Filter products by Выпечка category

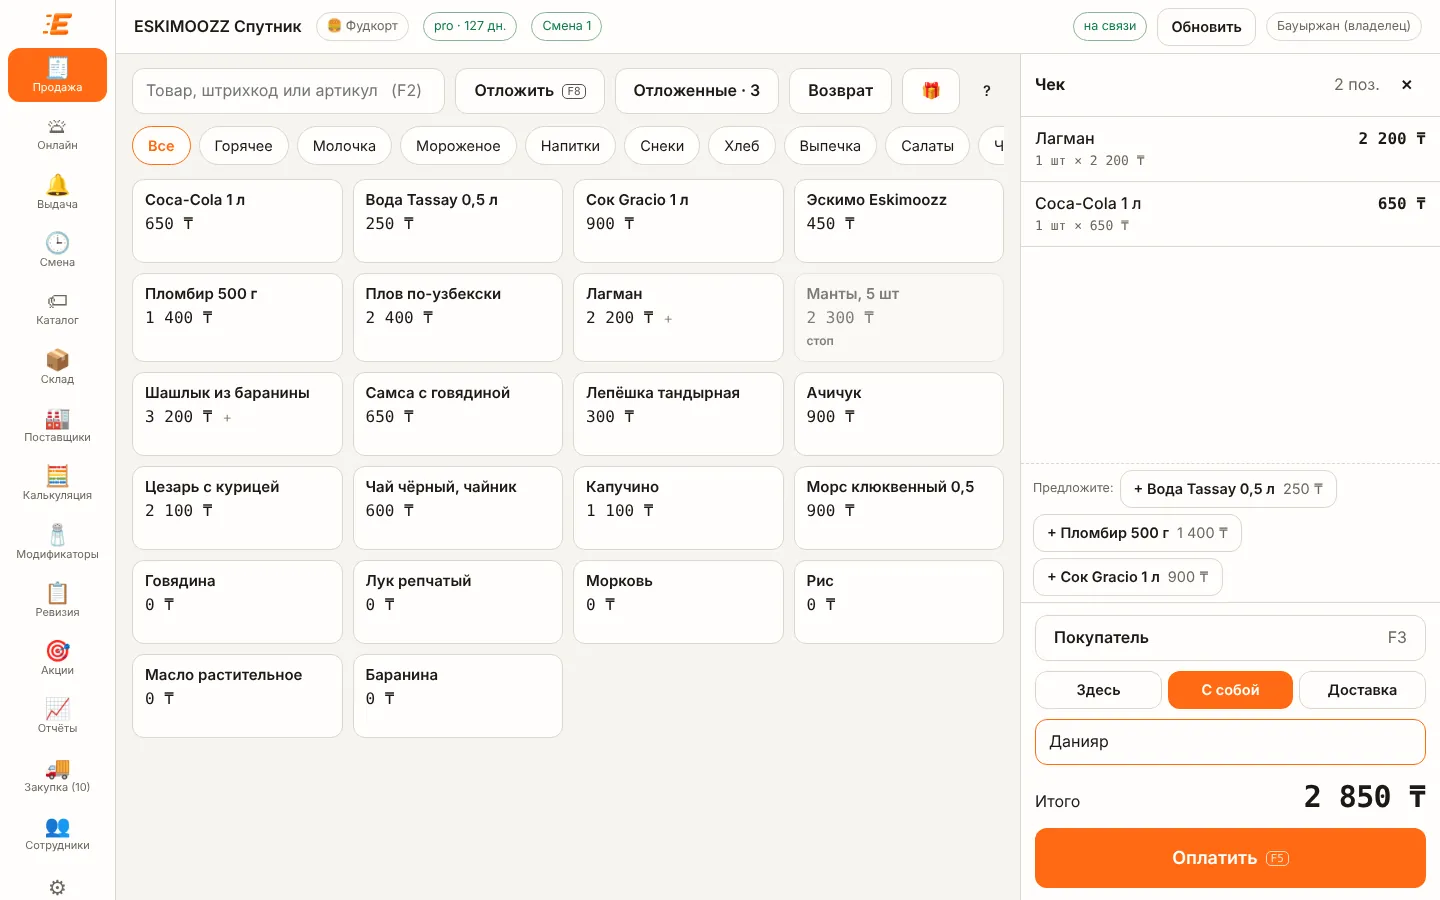coord(830,146)
